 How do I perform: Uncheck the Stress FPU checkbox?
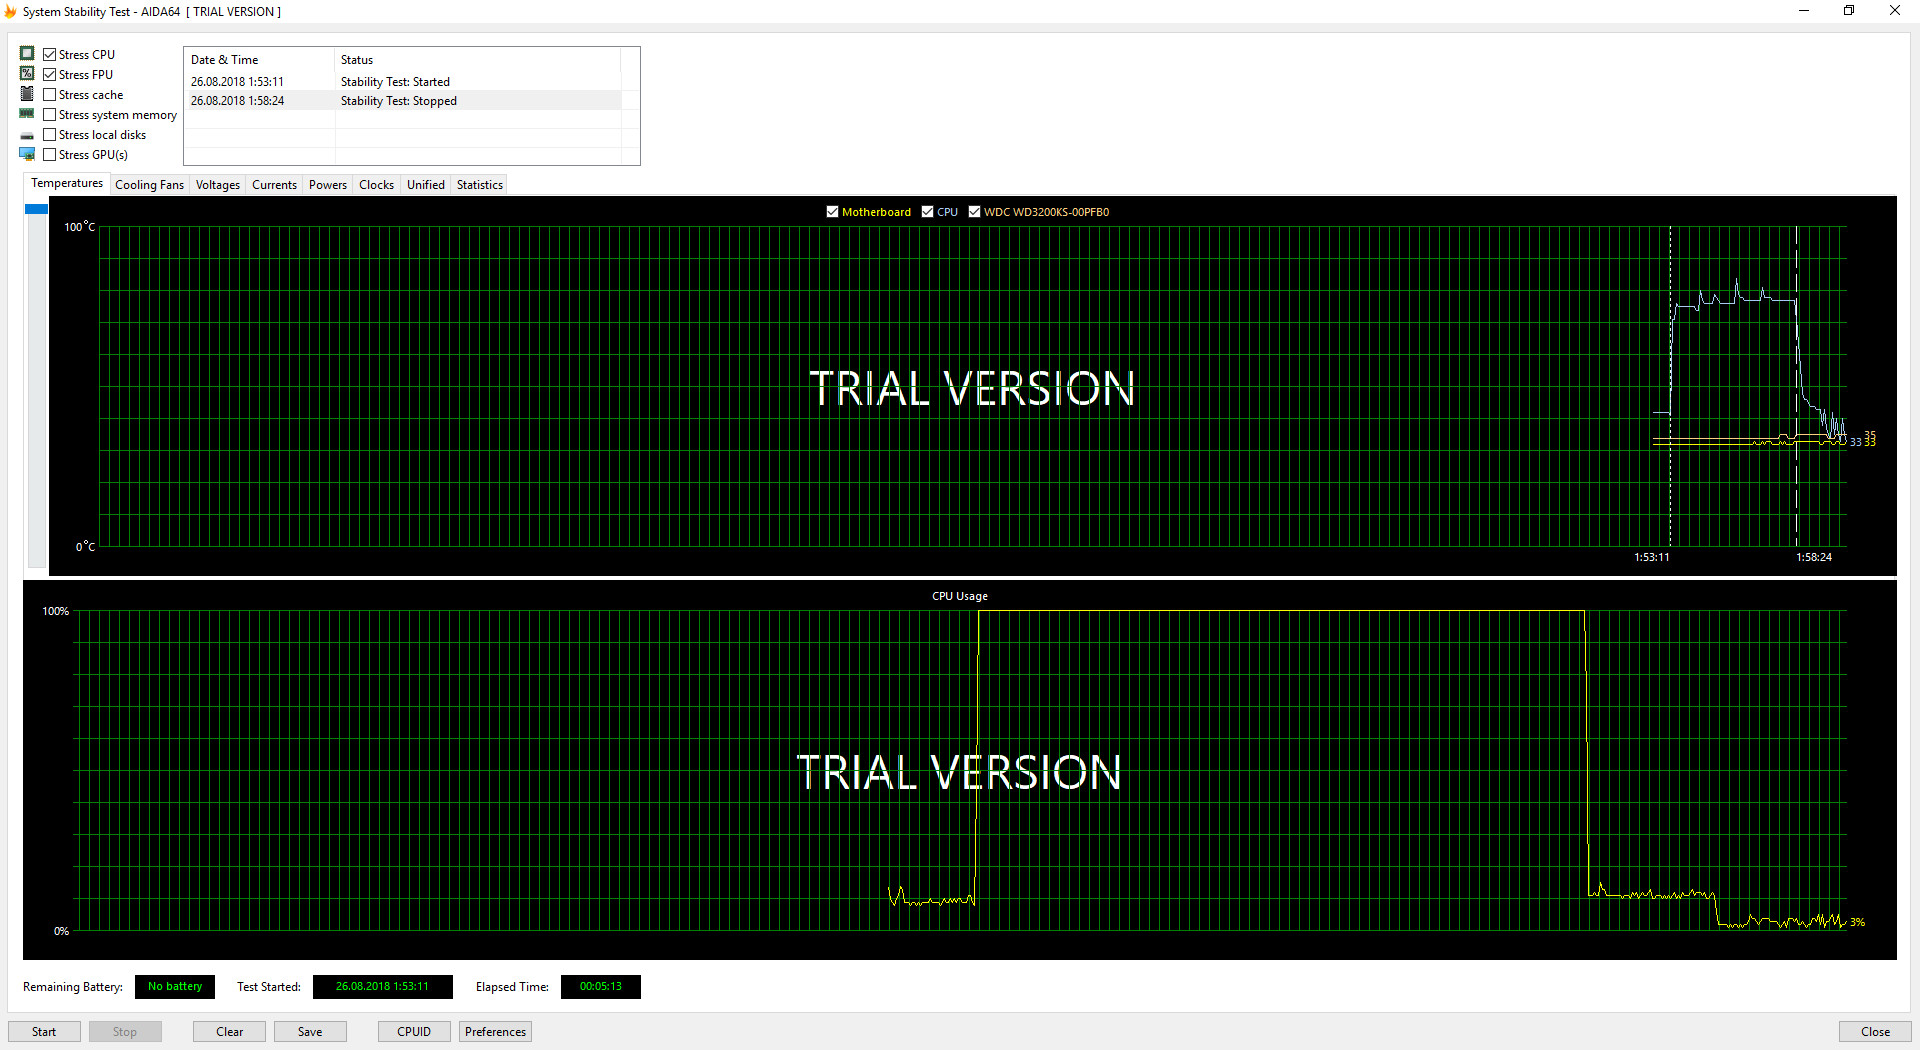[x=49, y=75]
